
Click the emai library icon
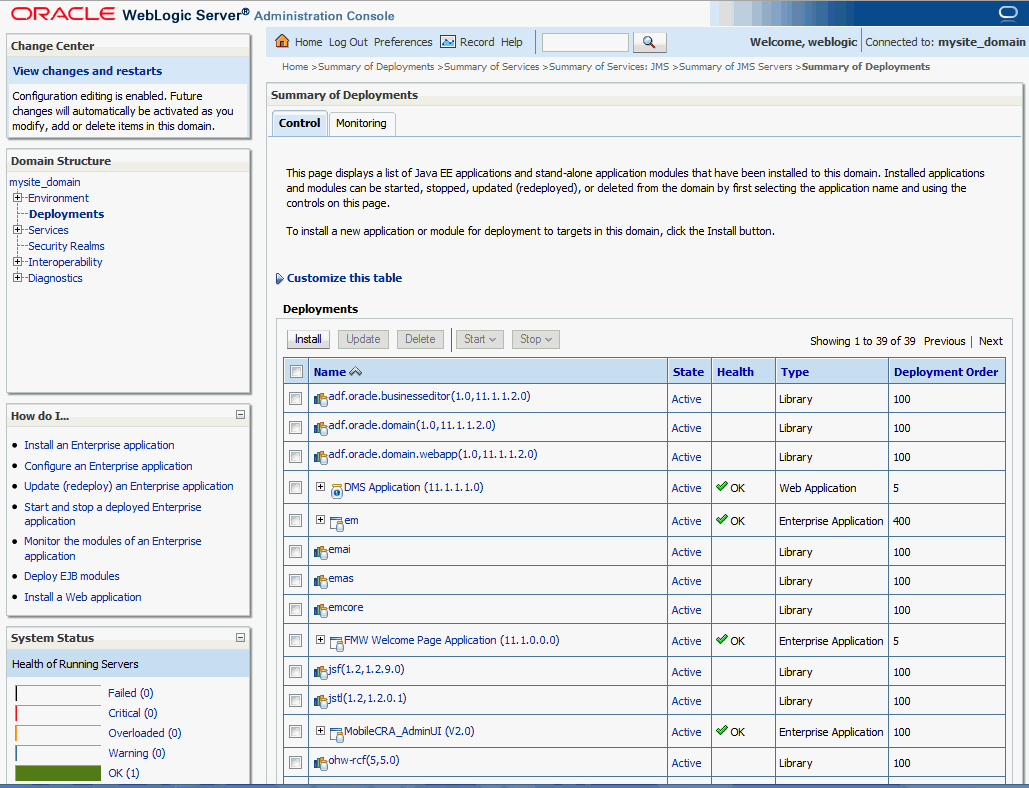click(x=320, y=552)
